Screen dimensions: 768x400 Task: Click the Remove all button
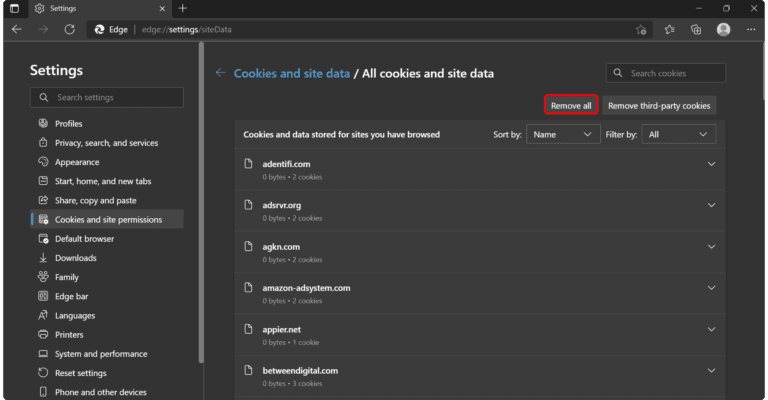(x=571, y=105)
